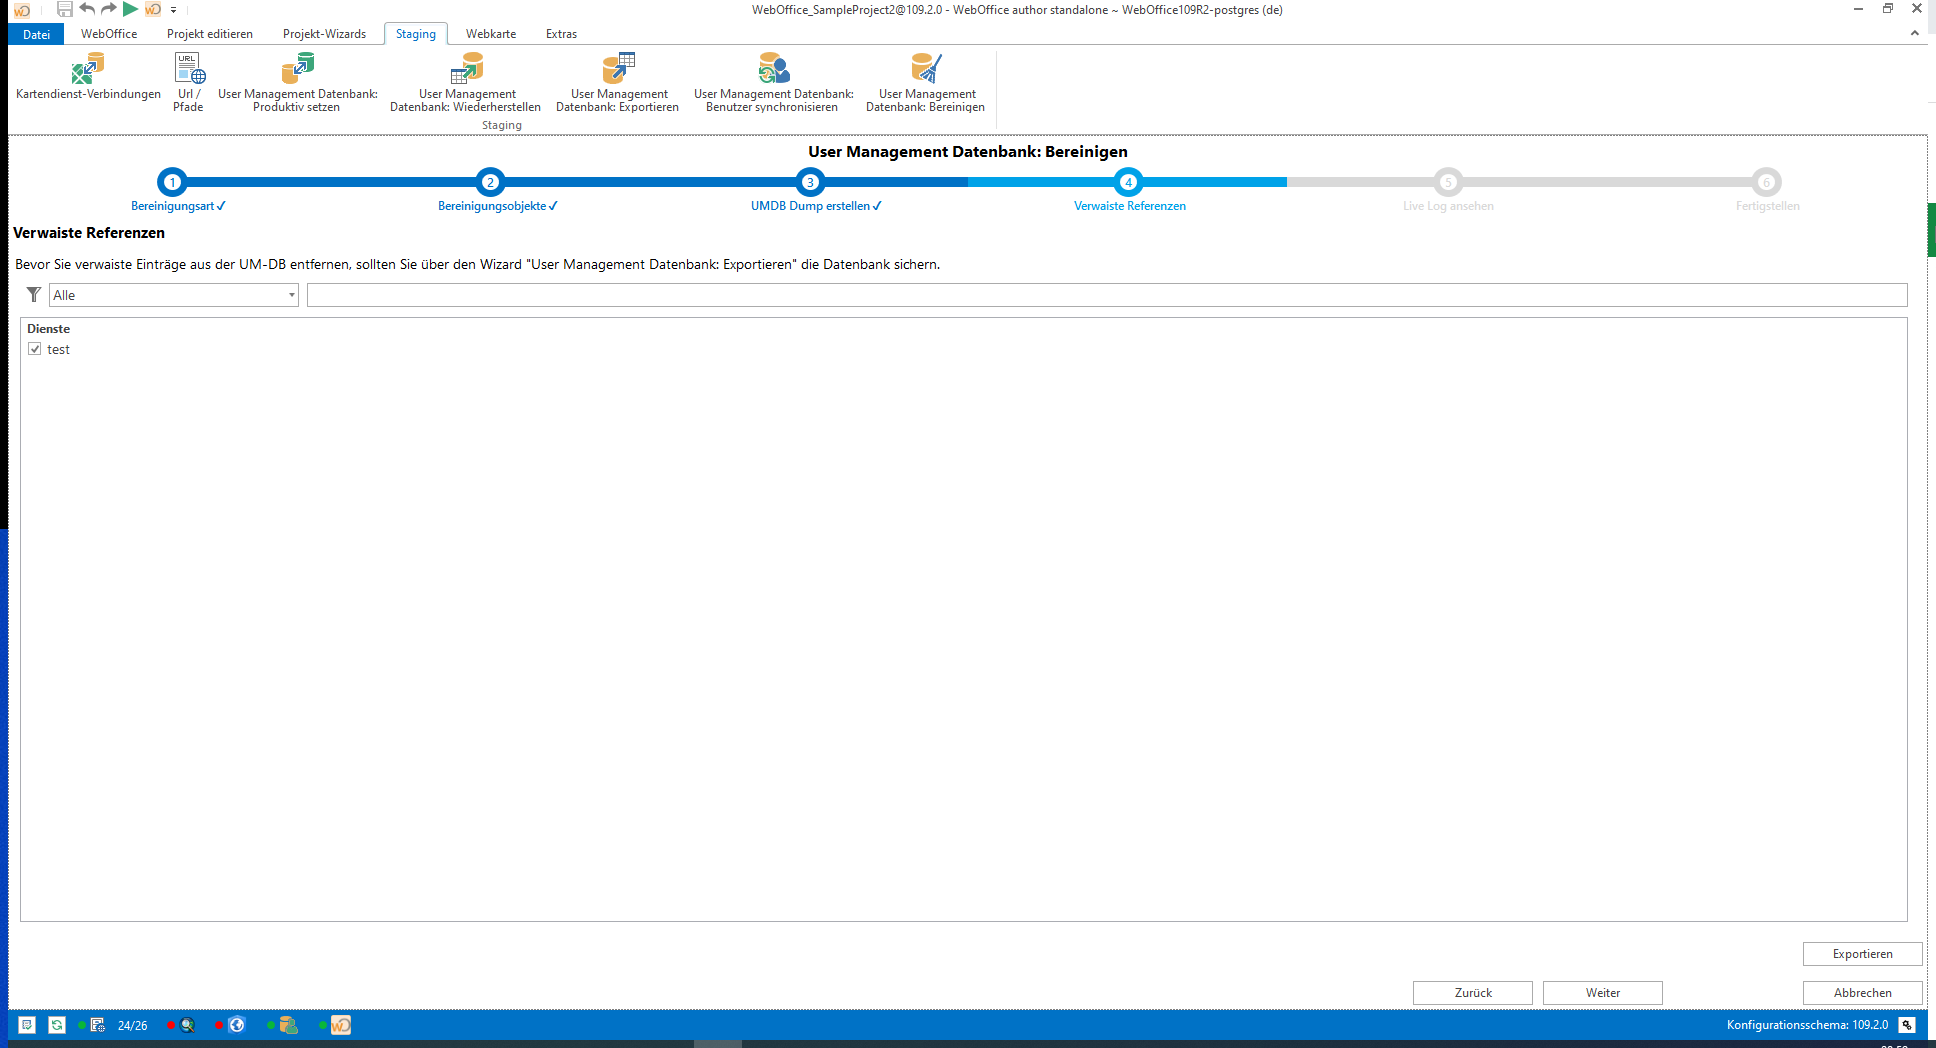
Task: Switch to the WebOffice ribbon tab
Action: pos(109,34)
